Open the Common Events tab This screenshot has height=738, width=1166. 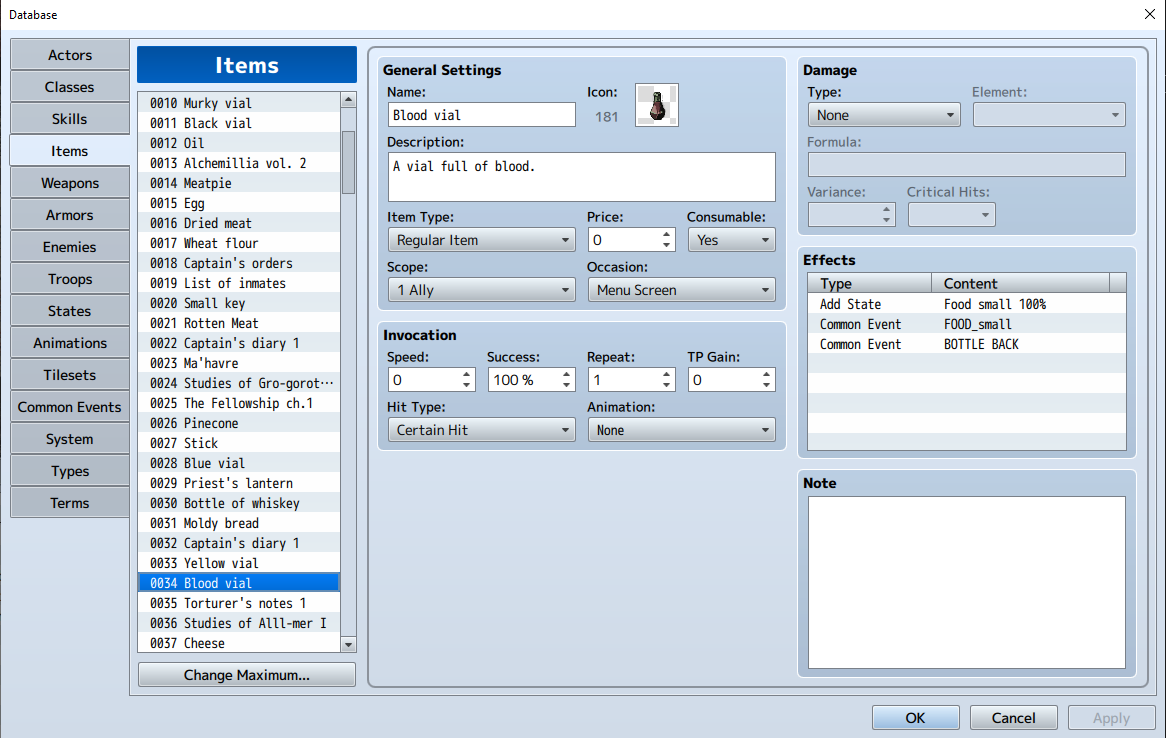pyautogui.click(x=70, y=407)
